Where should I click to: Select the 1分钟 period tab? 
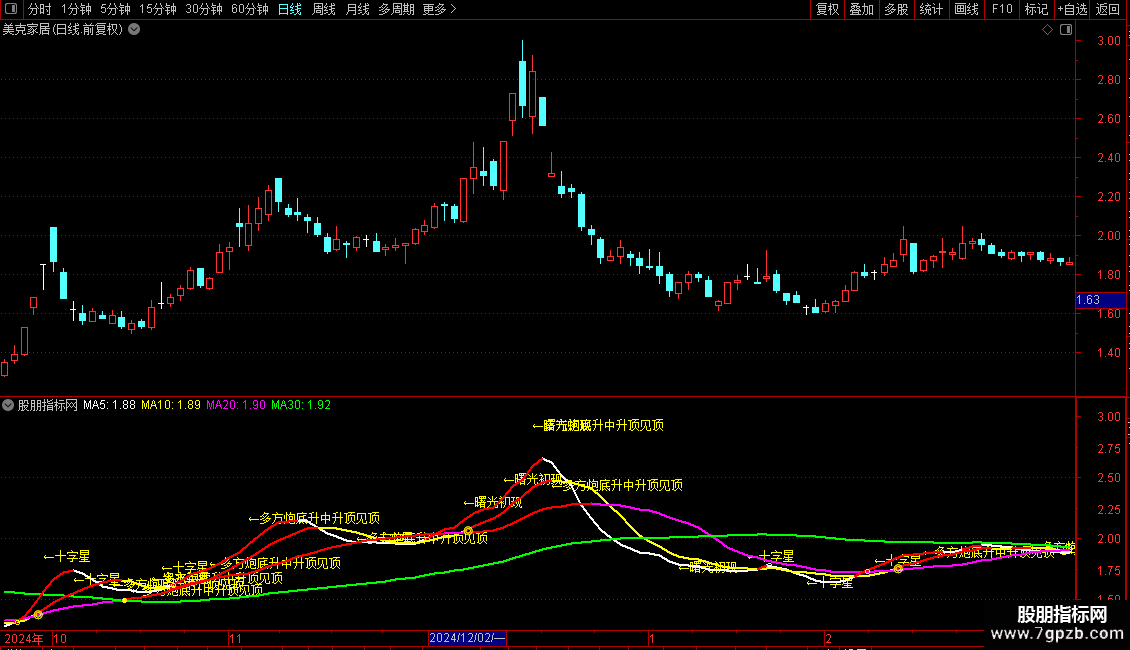pyautogui.click(x=76, y=9)
